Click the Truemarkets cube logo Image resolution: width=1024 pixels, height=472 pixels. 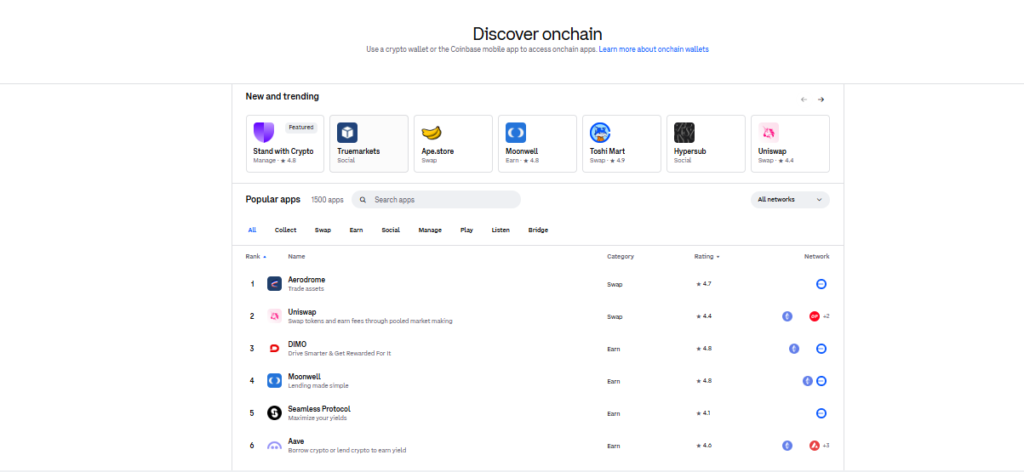pyautogui.click(x=347, y=133)
